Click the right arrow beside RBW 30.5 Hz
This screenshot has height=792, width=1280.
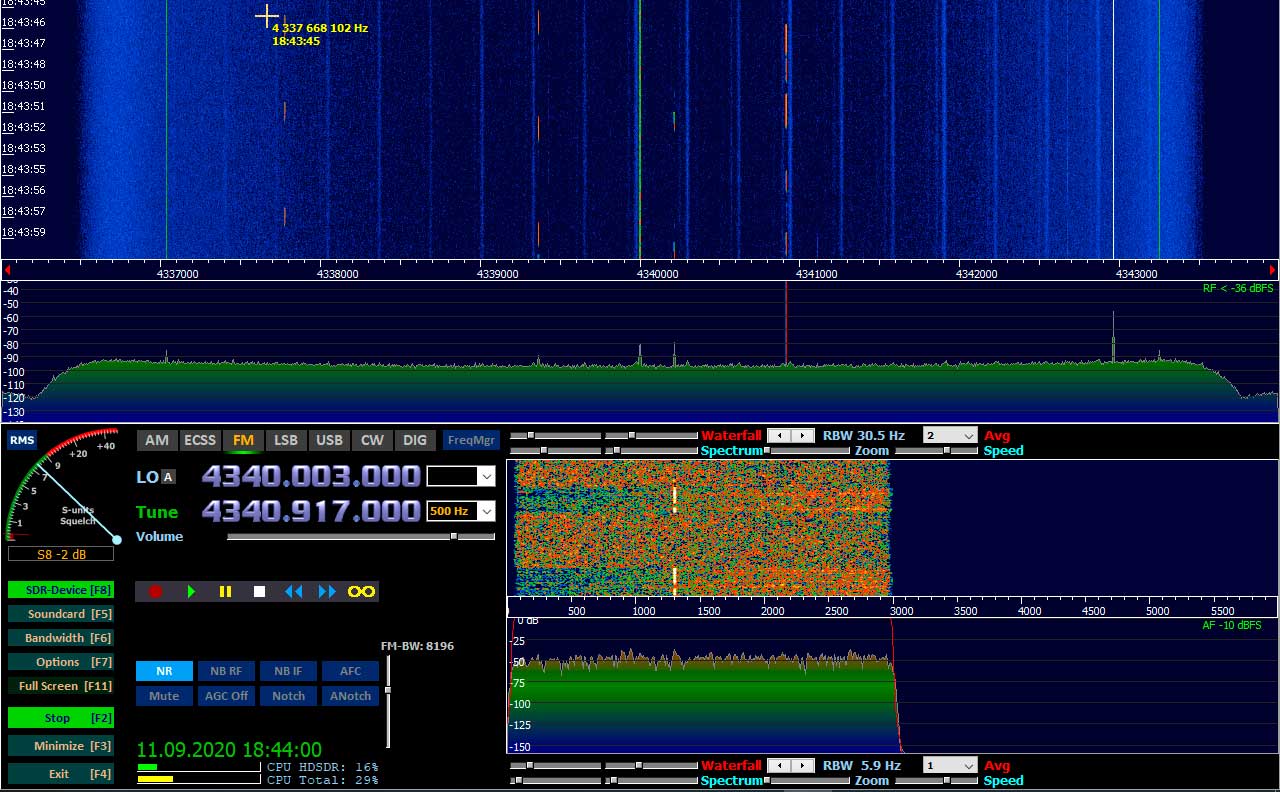[x=803, y=436]
